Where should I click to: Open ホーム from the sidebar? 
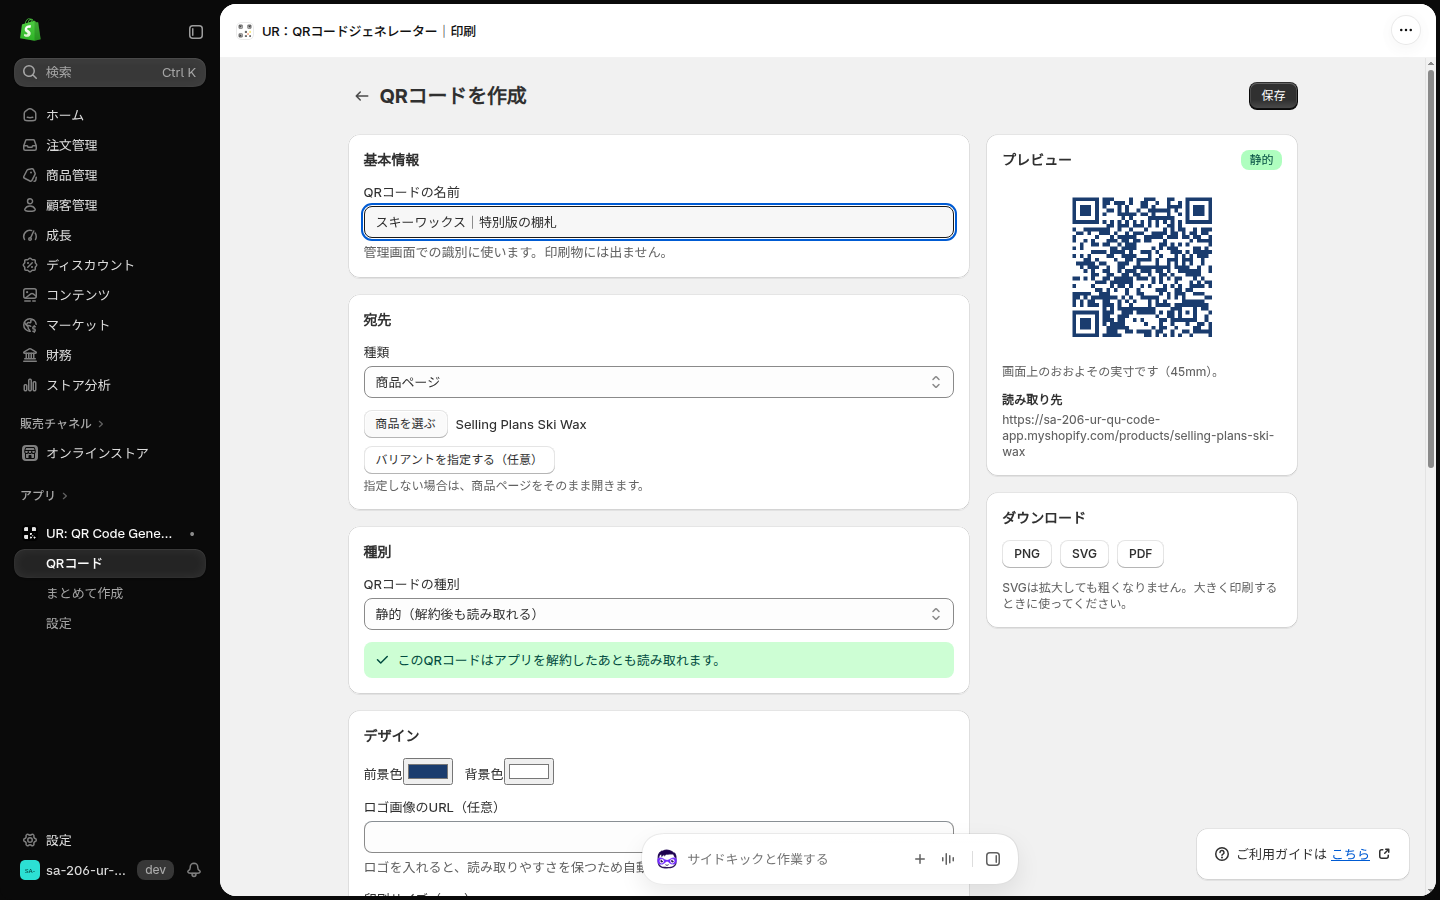tap(110, 115)
